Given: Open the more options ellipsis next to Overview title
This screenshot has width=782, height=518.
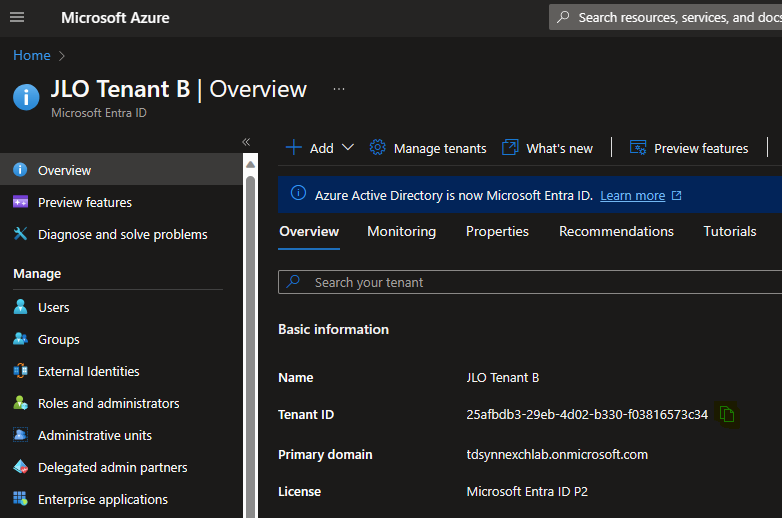Looking at the screenshot, I should click(339, 89).
